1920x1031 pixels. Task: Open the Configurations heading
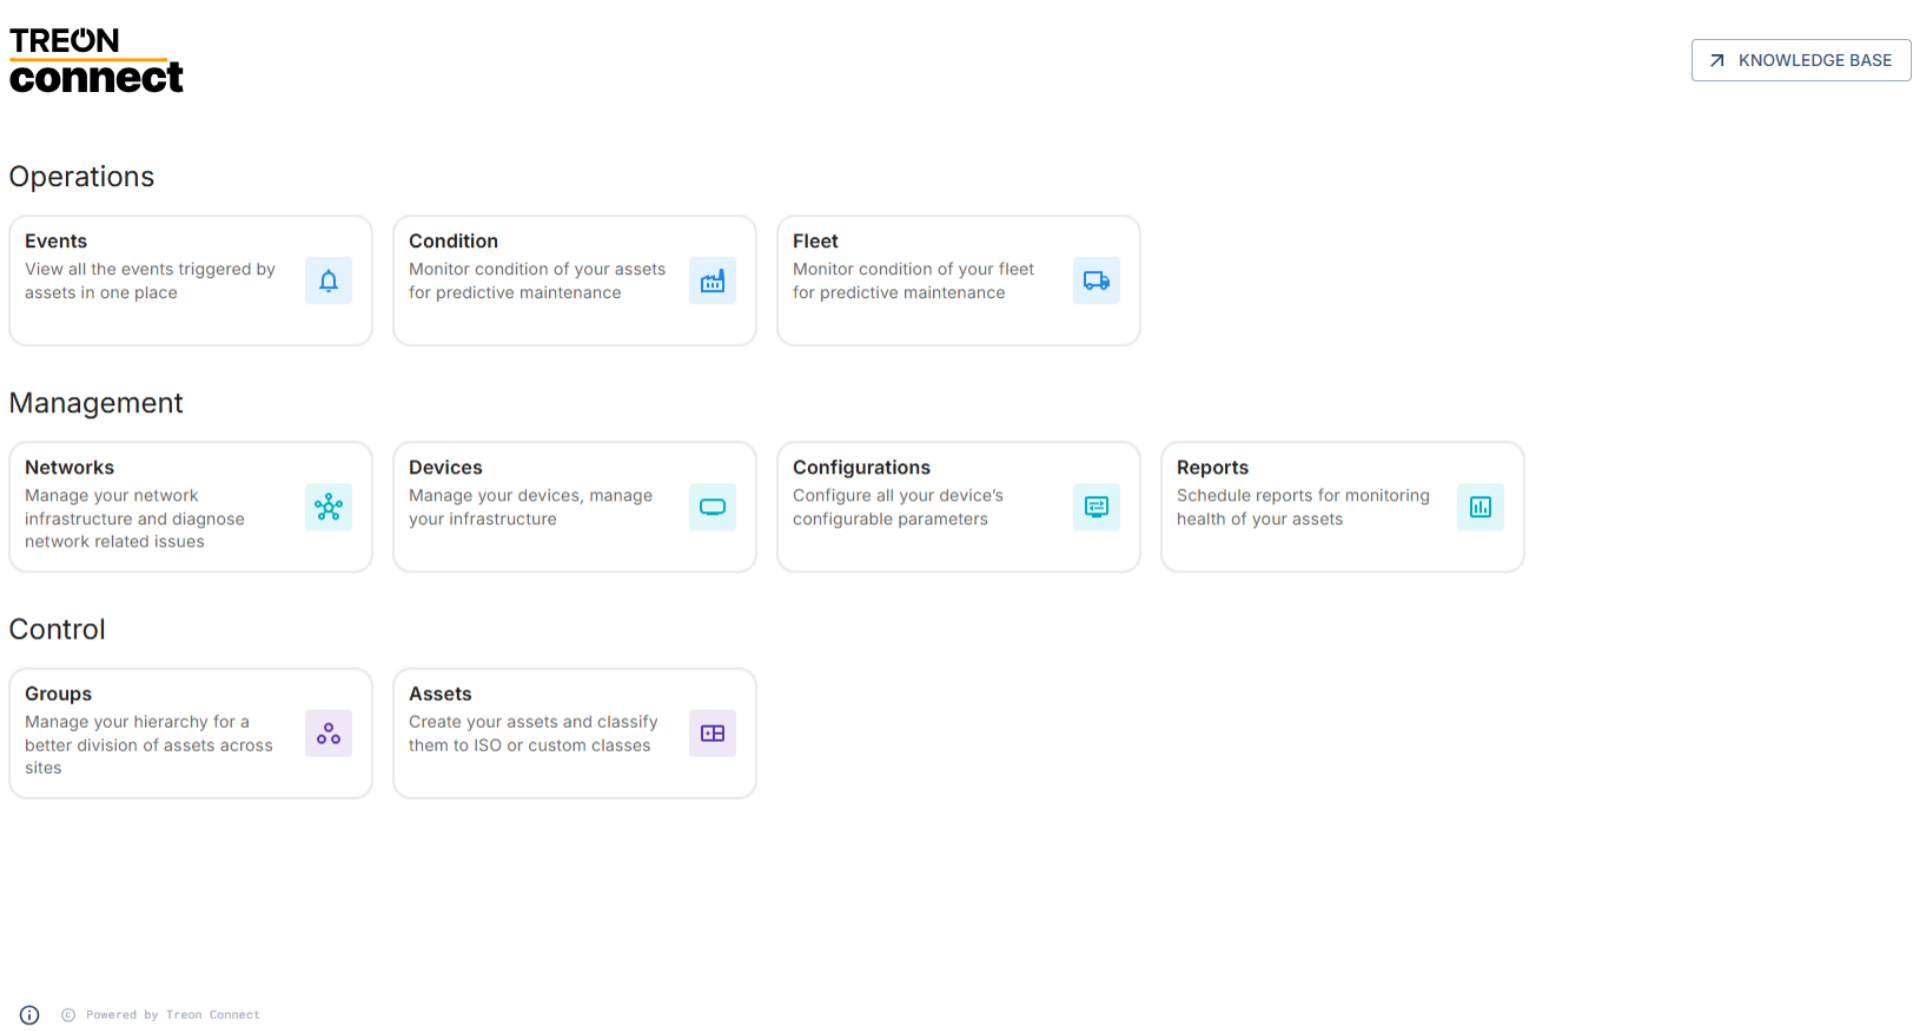861,467
